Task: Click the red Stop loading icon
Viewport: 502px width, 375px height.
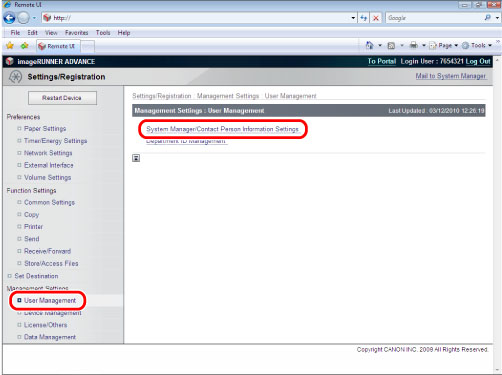Action: point(376,18)
